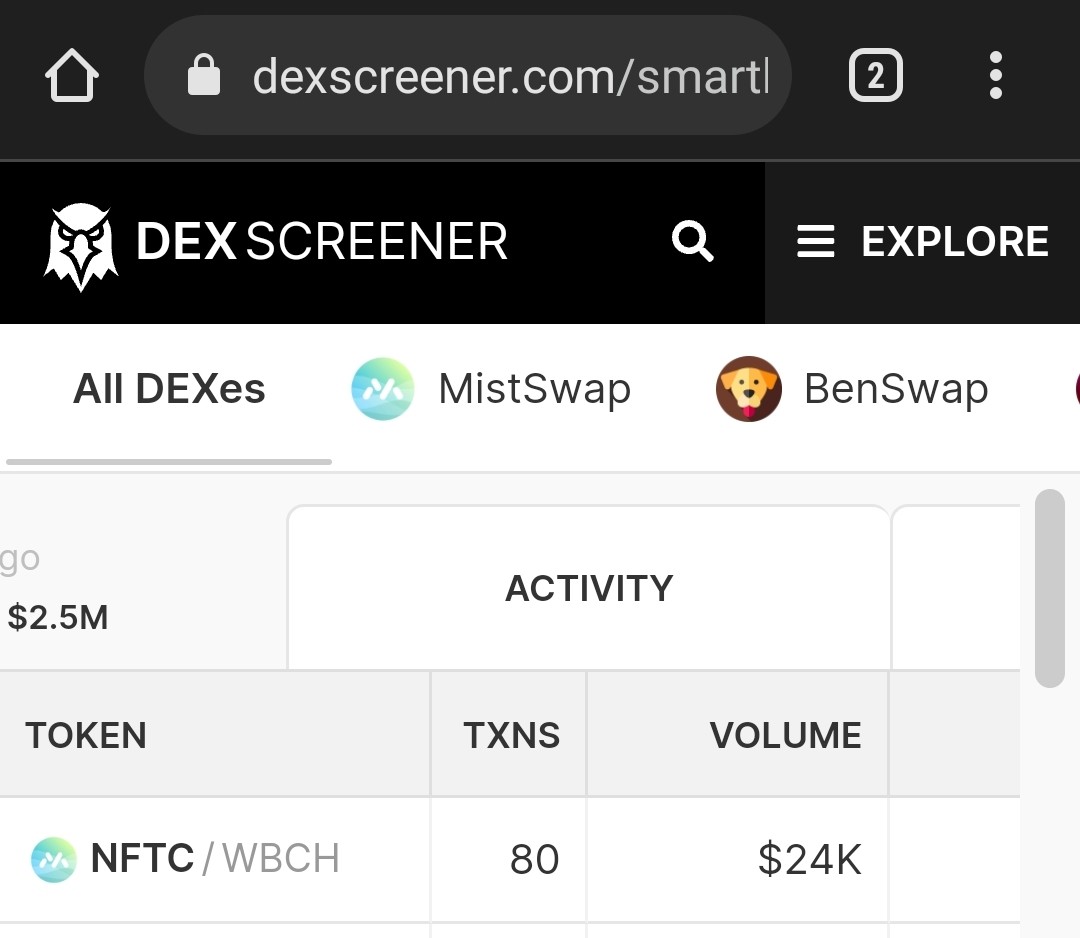Select the All DEXes tab
The width and height of the screenshot is (1080, 938).
pyautogui.click(x=169, y=388)
